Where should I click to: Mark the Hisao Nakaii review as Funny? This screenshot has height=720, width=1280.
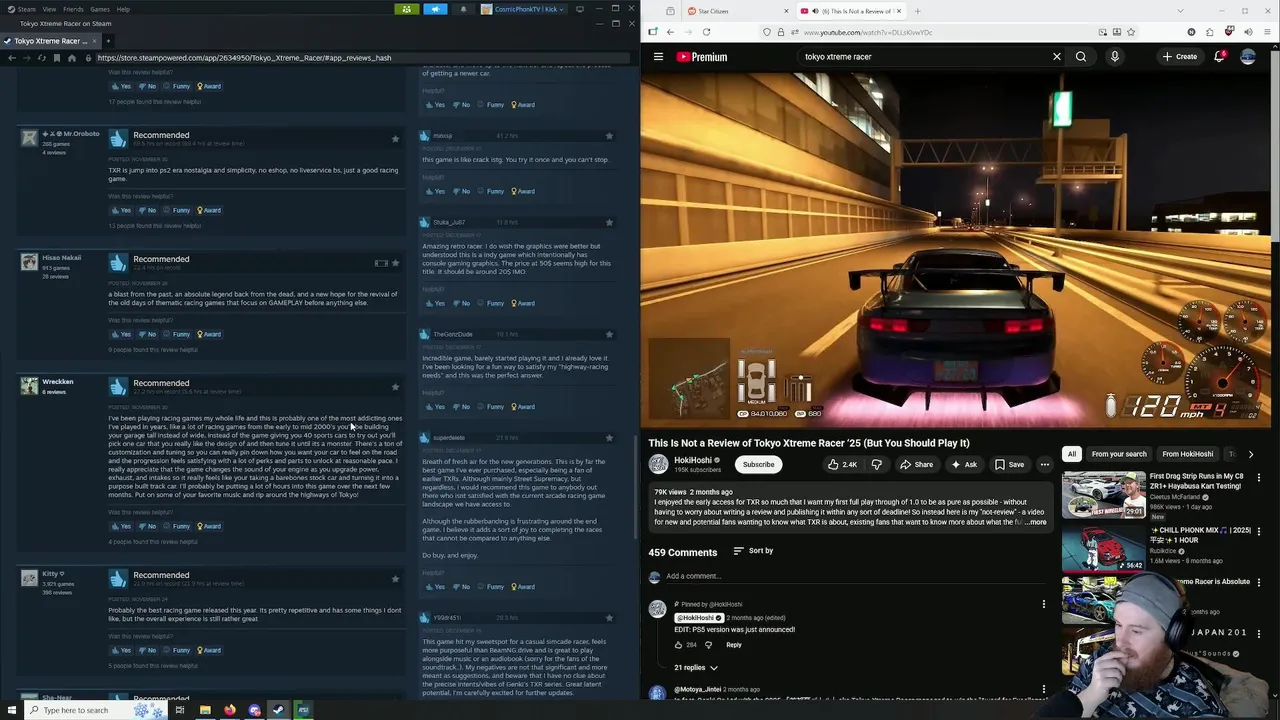[178, 334]
